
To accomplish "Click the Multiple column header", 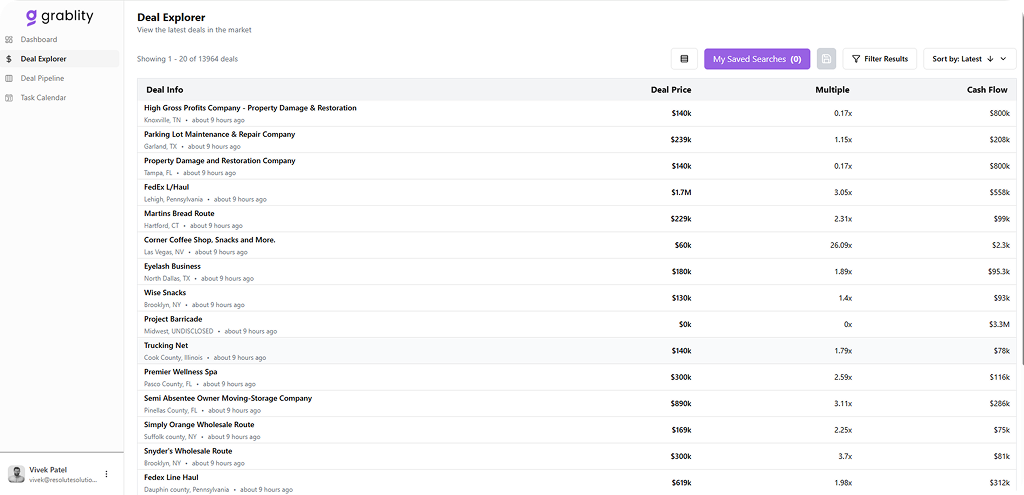I will click(x=831, y=90).
